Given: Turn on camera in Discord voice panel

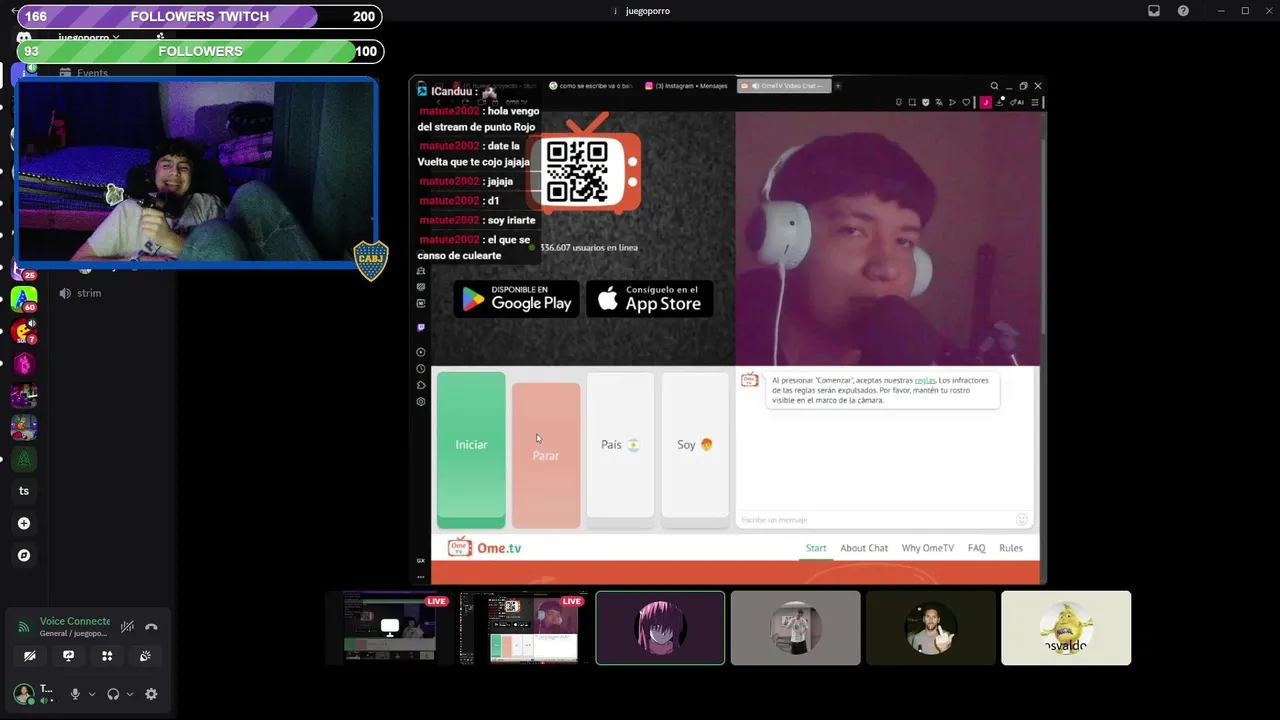Looking at the screenshot, I should [29, 656].
